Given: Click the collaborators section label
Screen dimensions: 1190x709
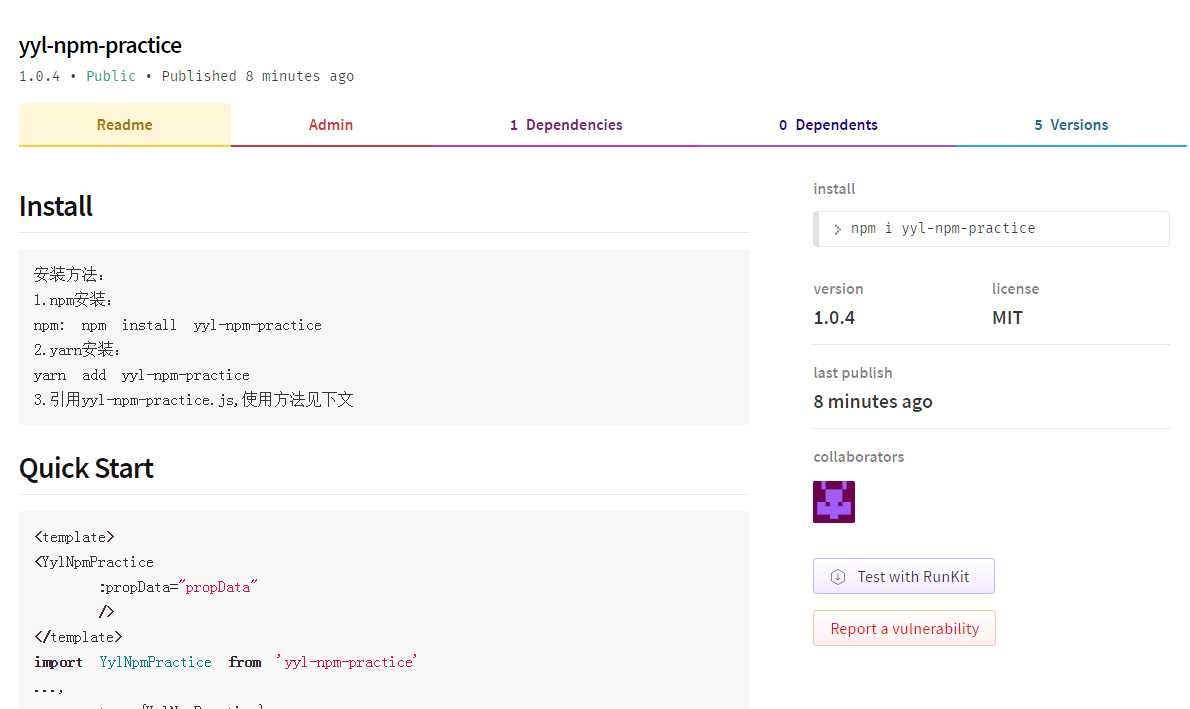Looking at the screenshot, I should point(858,456).
